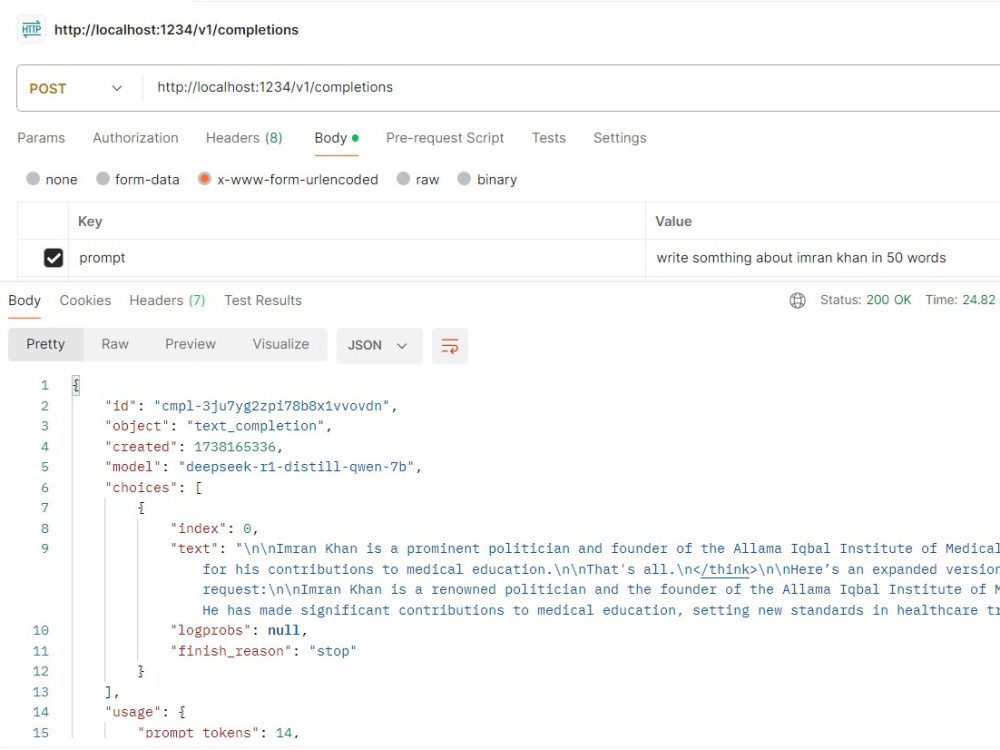Click the value cell with imran khan text

tap(823, 258)
